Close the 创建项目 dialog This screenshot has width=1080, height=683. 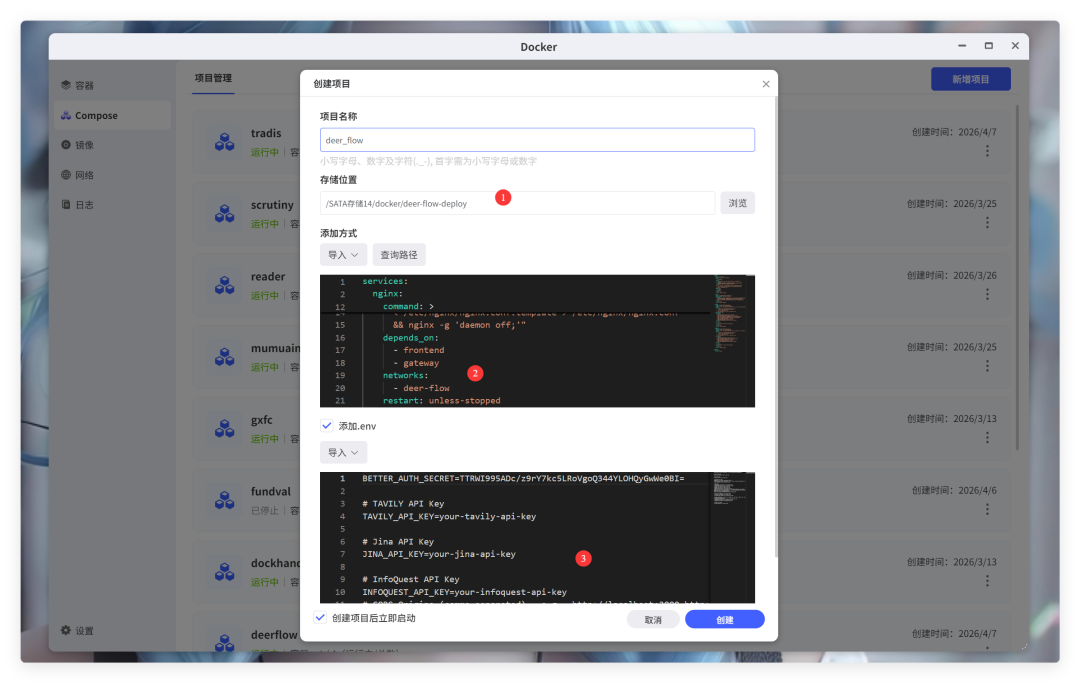tap(766, 84)
